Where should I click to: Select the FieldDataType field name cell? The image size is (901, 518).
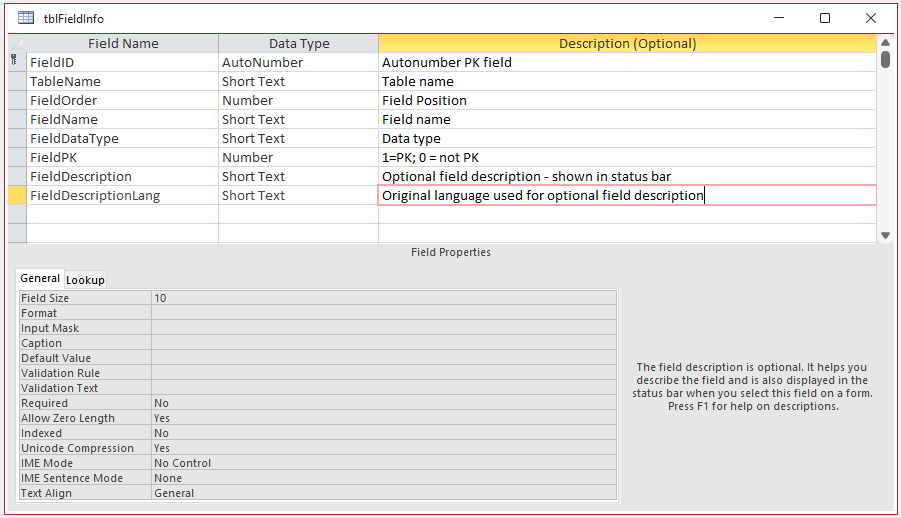coord(122,138)
